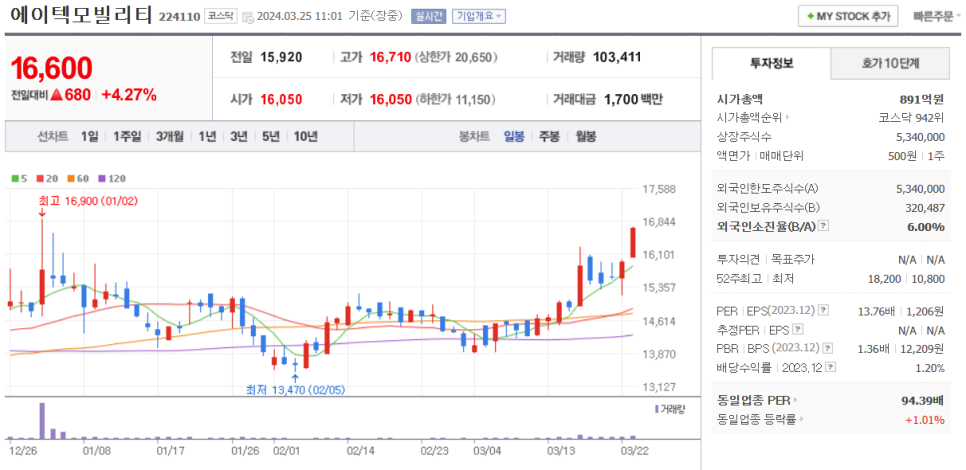Click the stock code 224110

[179, 17]
